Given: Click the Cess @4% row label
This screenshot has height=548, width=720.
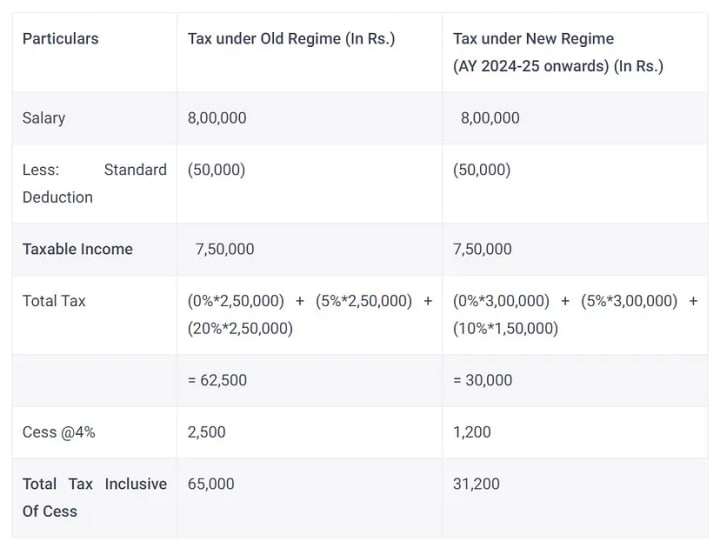Looking at the screenshot, I should click(60, 432).
